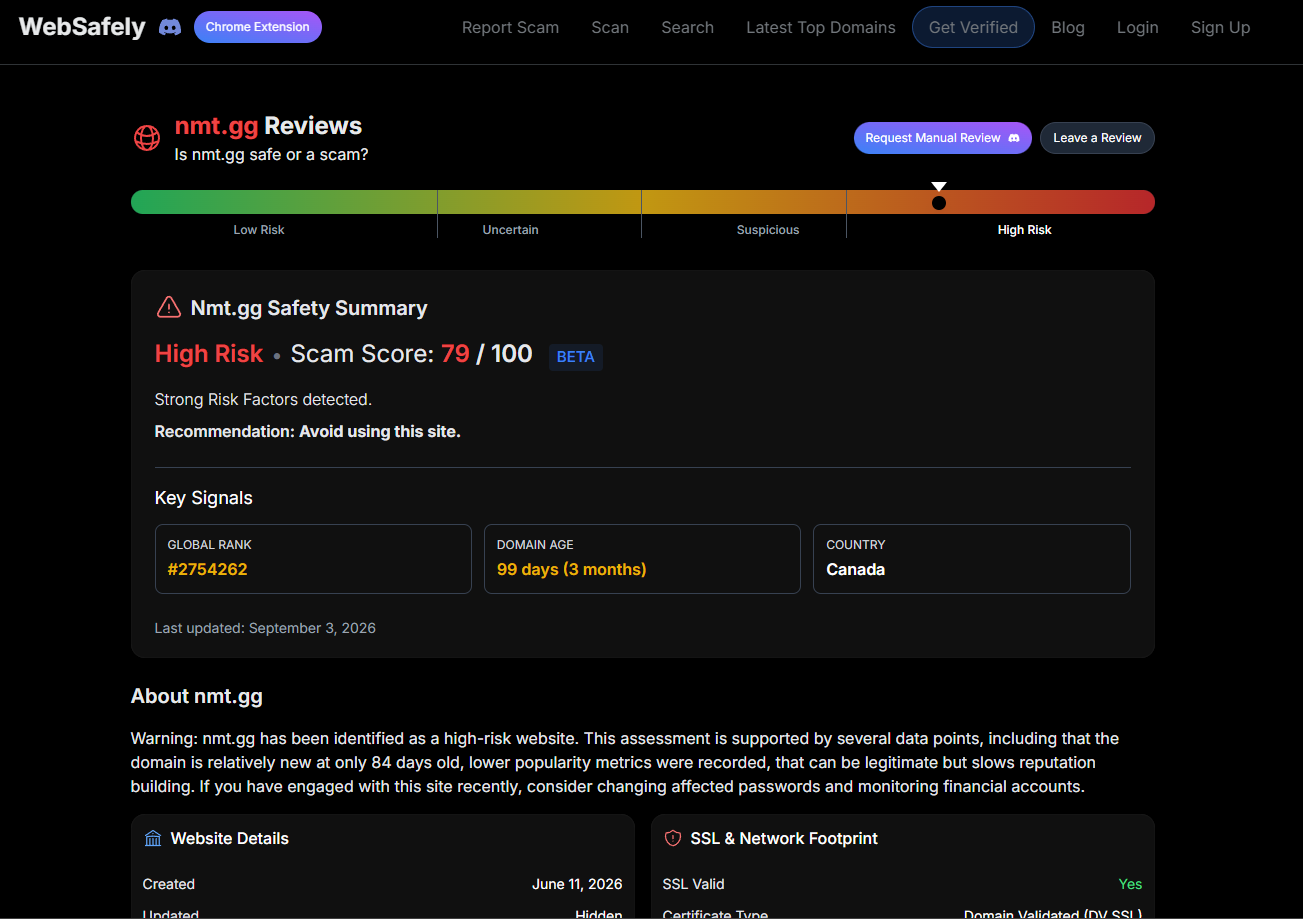Screen dimensions: 1303x919
Task: Click the Key Signals heading
Action: coord(204,498)
